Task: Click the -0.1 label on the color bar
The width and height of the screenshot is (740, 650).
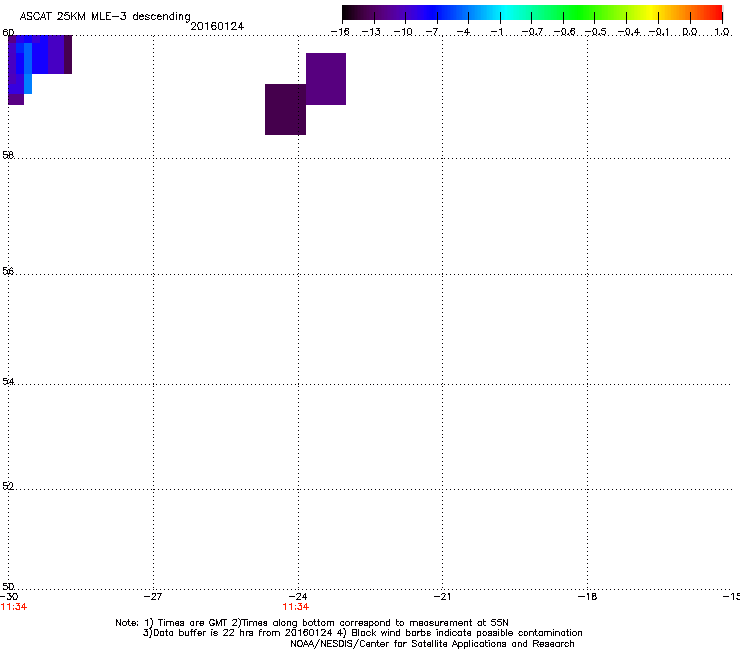Action: coord(659,32)
